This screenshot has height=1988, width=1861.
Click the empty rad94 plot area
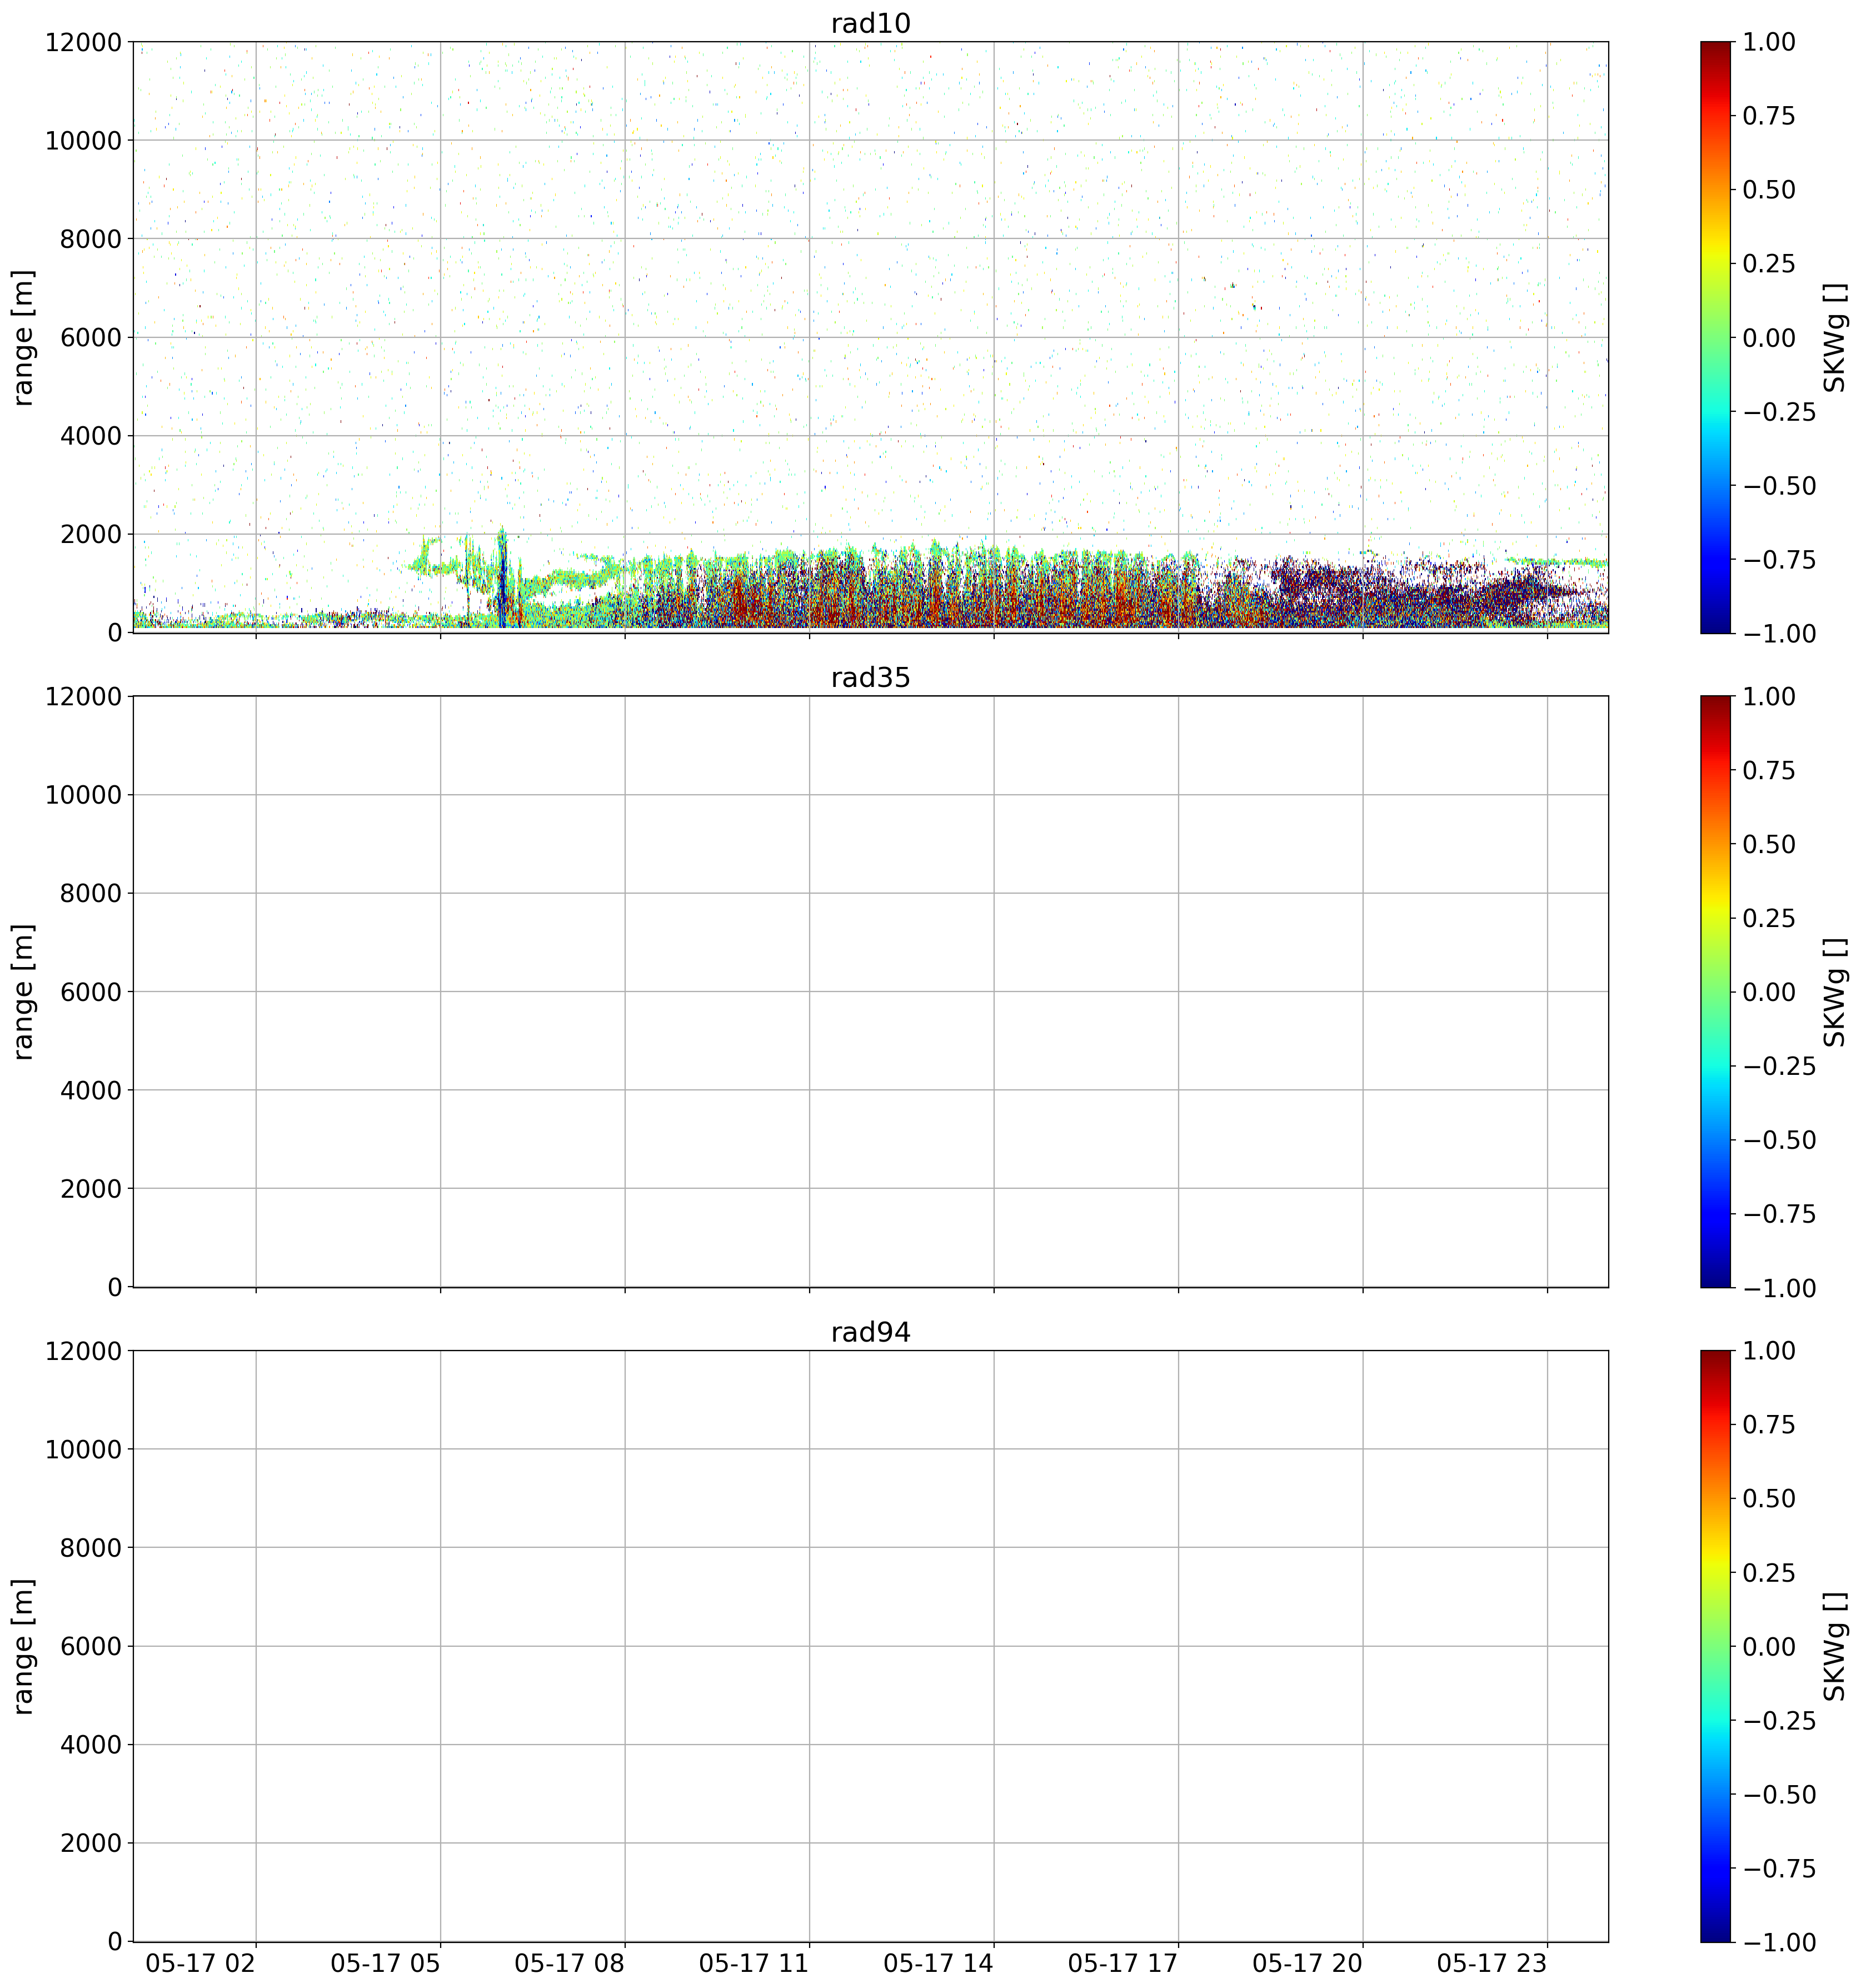coord(870,1647)
